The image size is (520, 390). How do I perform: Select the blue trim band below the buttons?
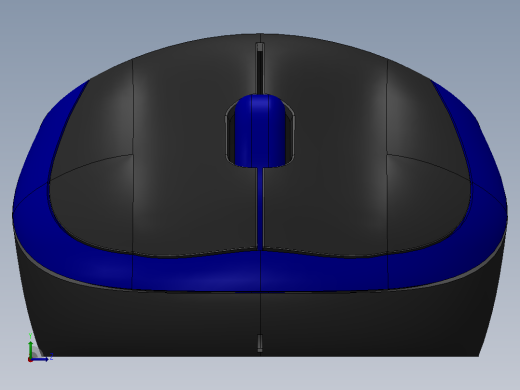(x=260, y=271)
